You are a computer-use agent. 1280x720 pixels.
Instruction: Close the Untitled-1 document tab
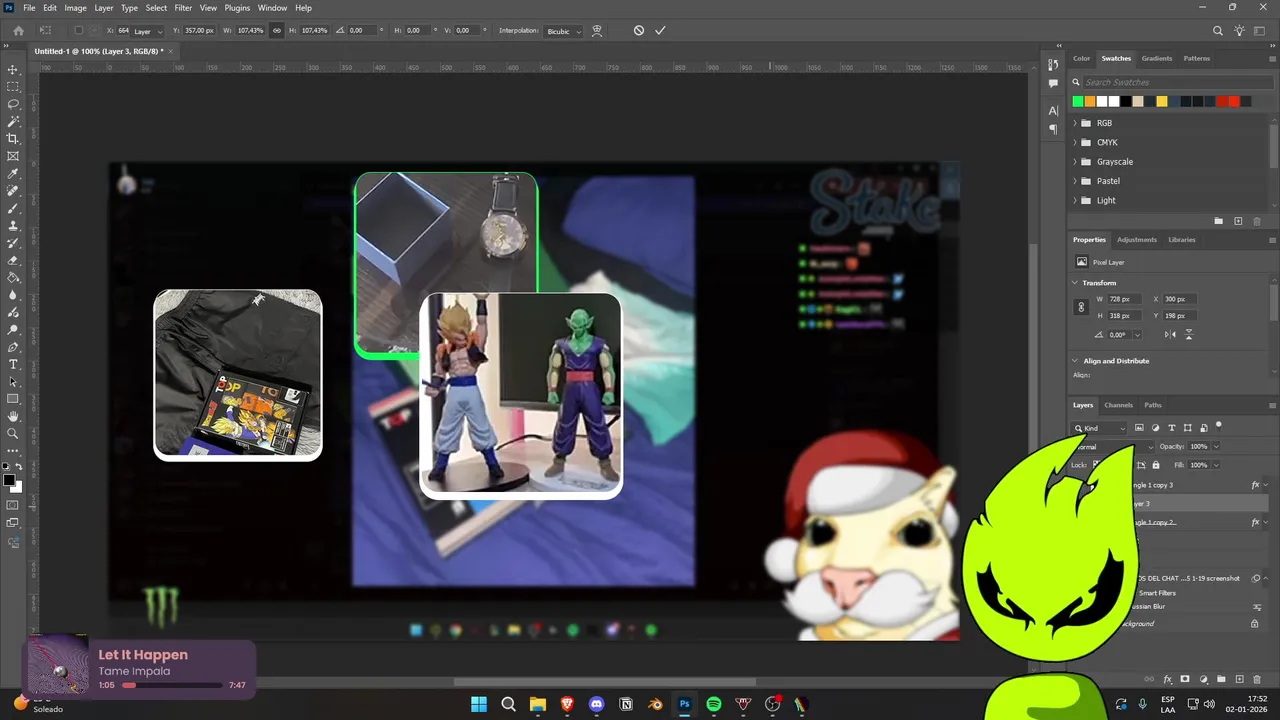(171, 51)
